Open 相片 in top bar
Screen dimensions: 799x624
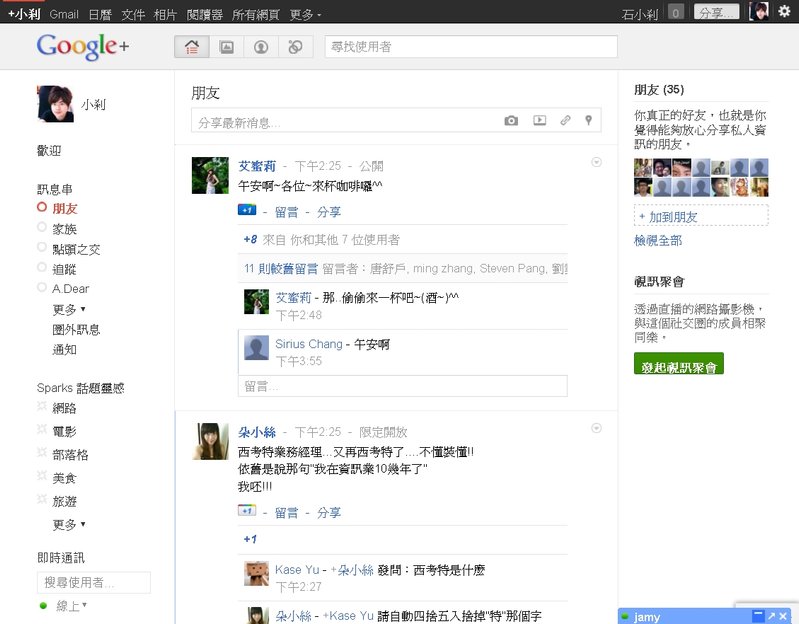click(165, 15)
